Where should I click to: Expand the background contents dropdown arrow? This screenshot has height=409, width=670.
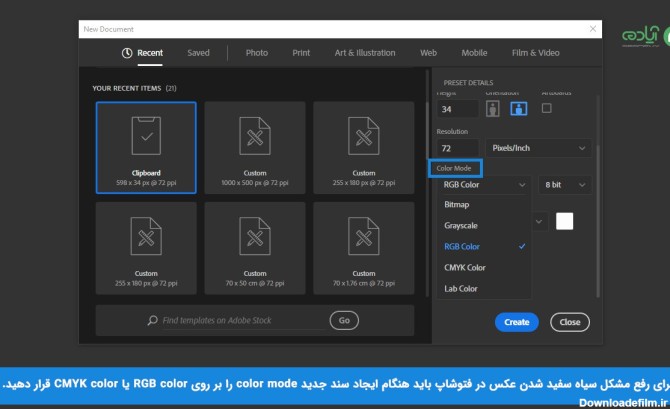(x=539, y=221)
